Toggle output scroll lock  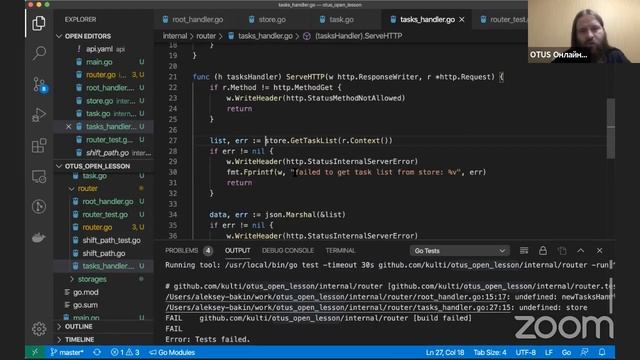tap(543, 251)
